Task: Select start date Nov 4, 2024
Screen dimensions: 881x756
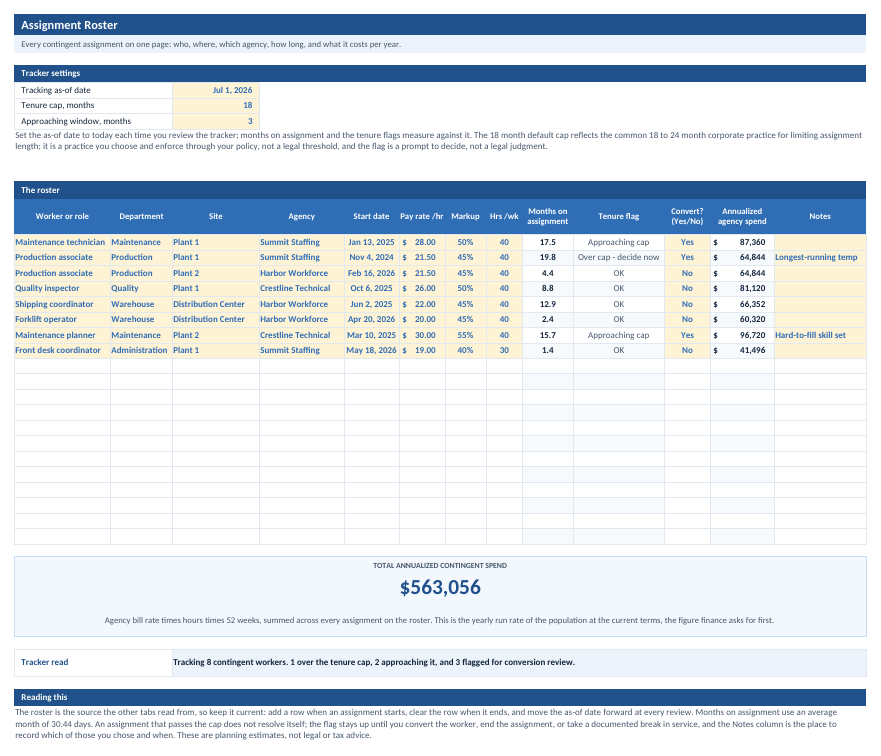Action: [371, 257]
